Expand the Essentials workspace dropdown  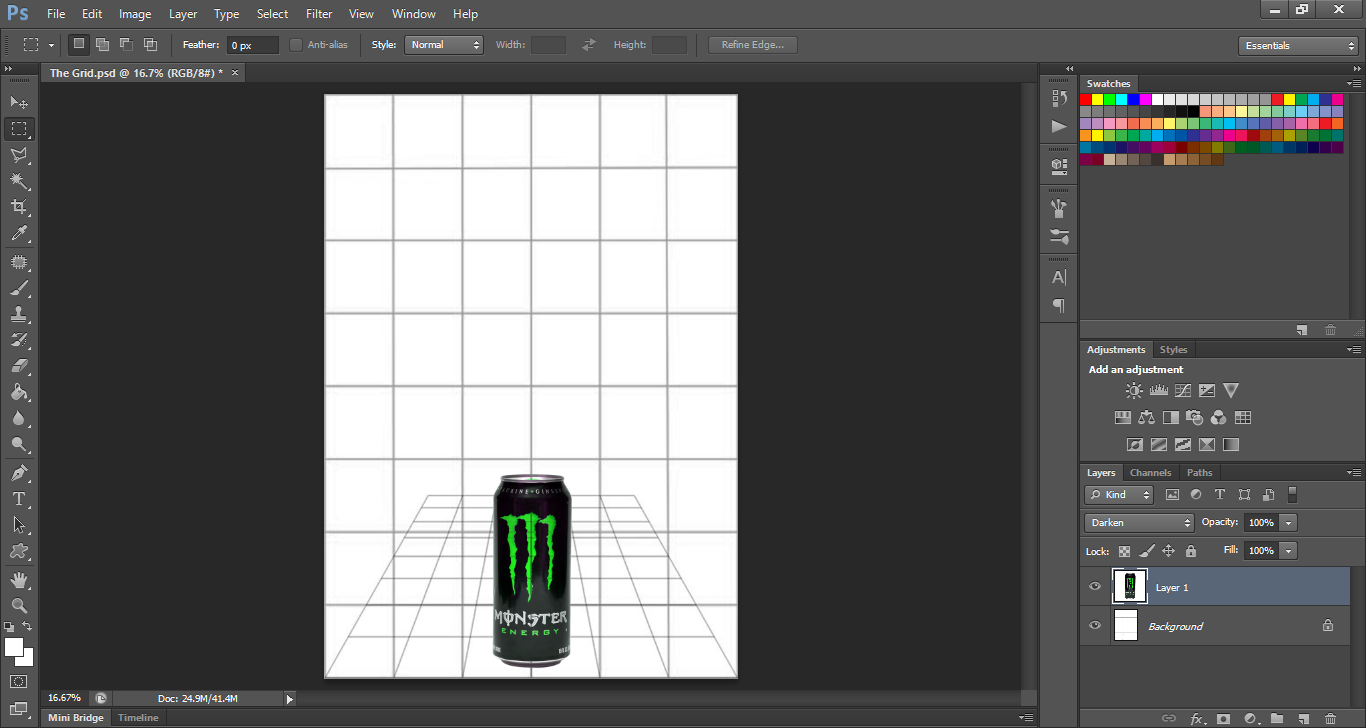pos(1297,46)
